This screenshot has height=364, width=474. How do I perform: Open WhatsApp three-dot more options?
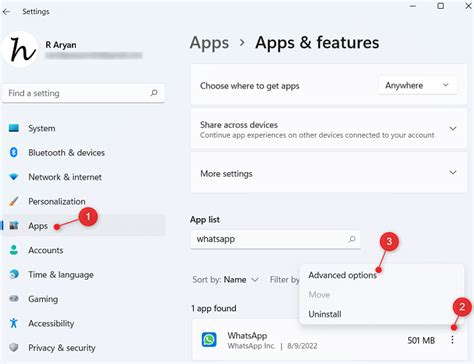coord(452,340)
